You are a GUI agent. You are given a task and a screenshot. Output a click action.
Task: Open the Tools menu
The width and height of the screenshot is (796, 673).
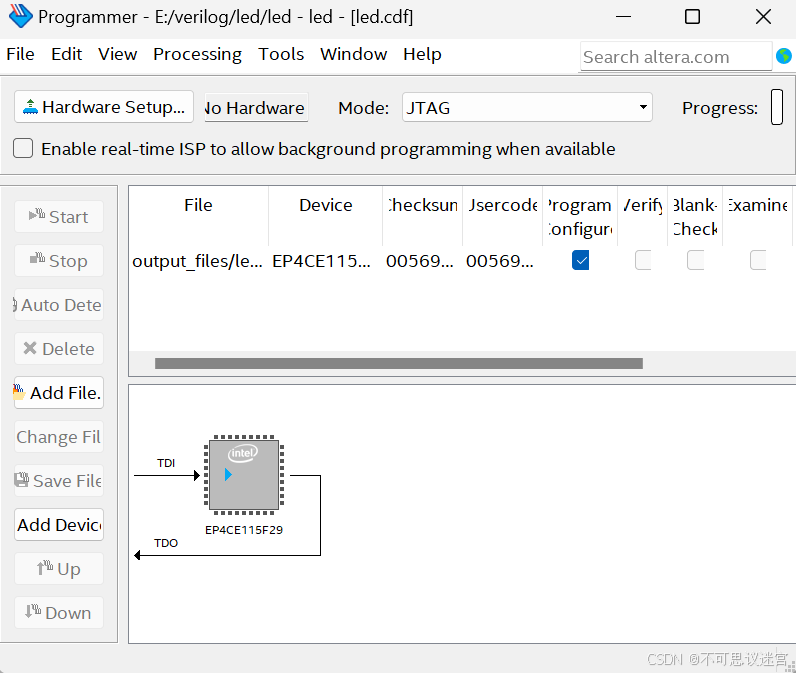pos(281,54)
